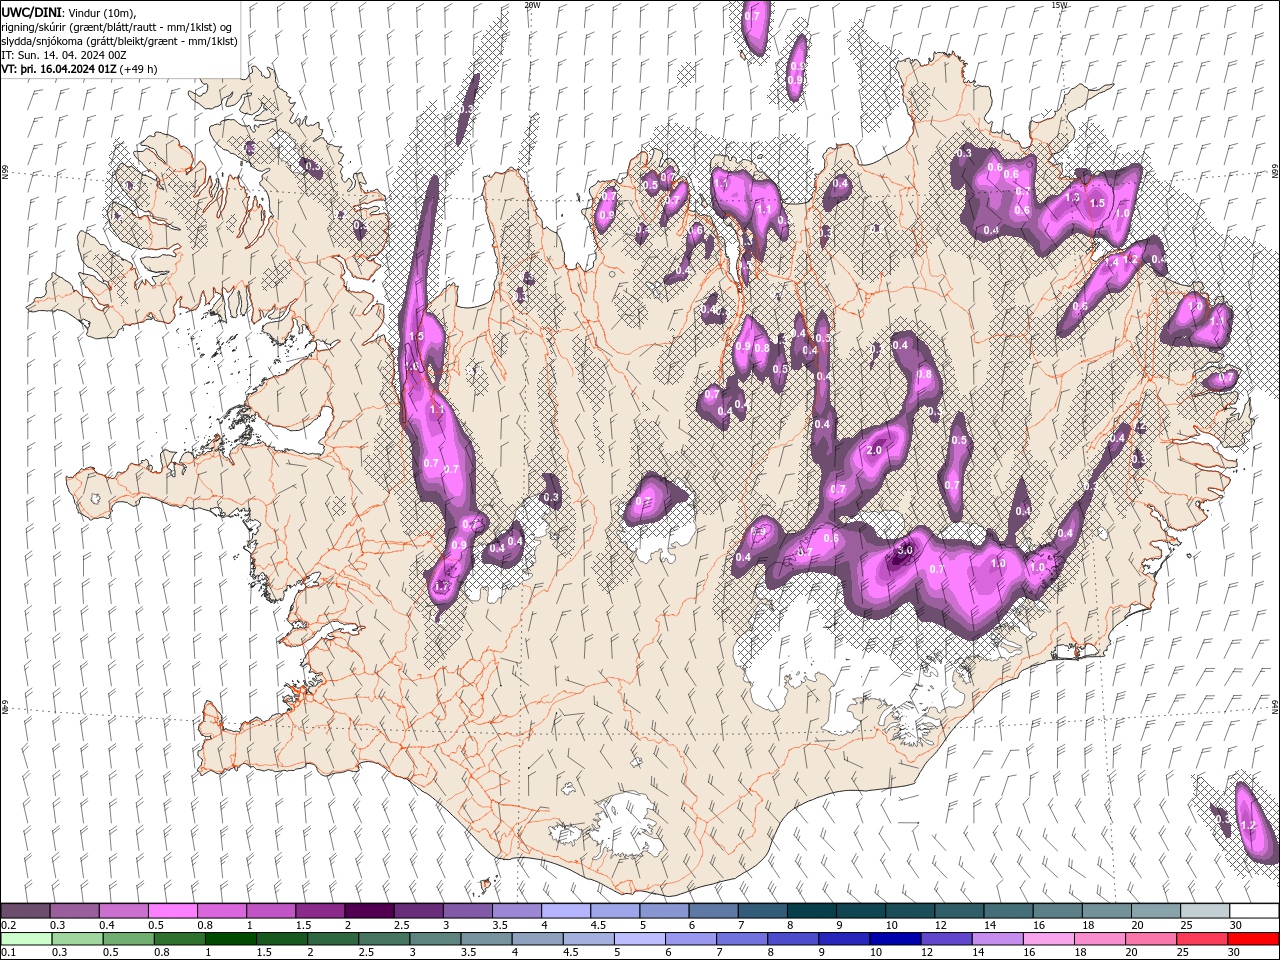Click the UWC/DINI title text
The width and height of the screenshot is (1280, 960).
point(32,12)
